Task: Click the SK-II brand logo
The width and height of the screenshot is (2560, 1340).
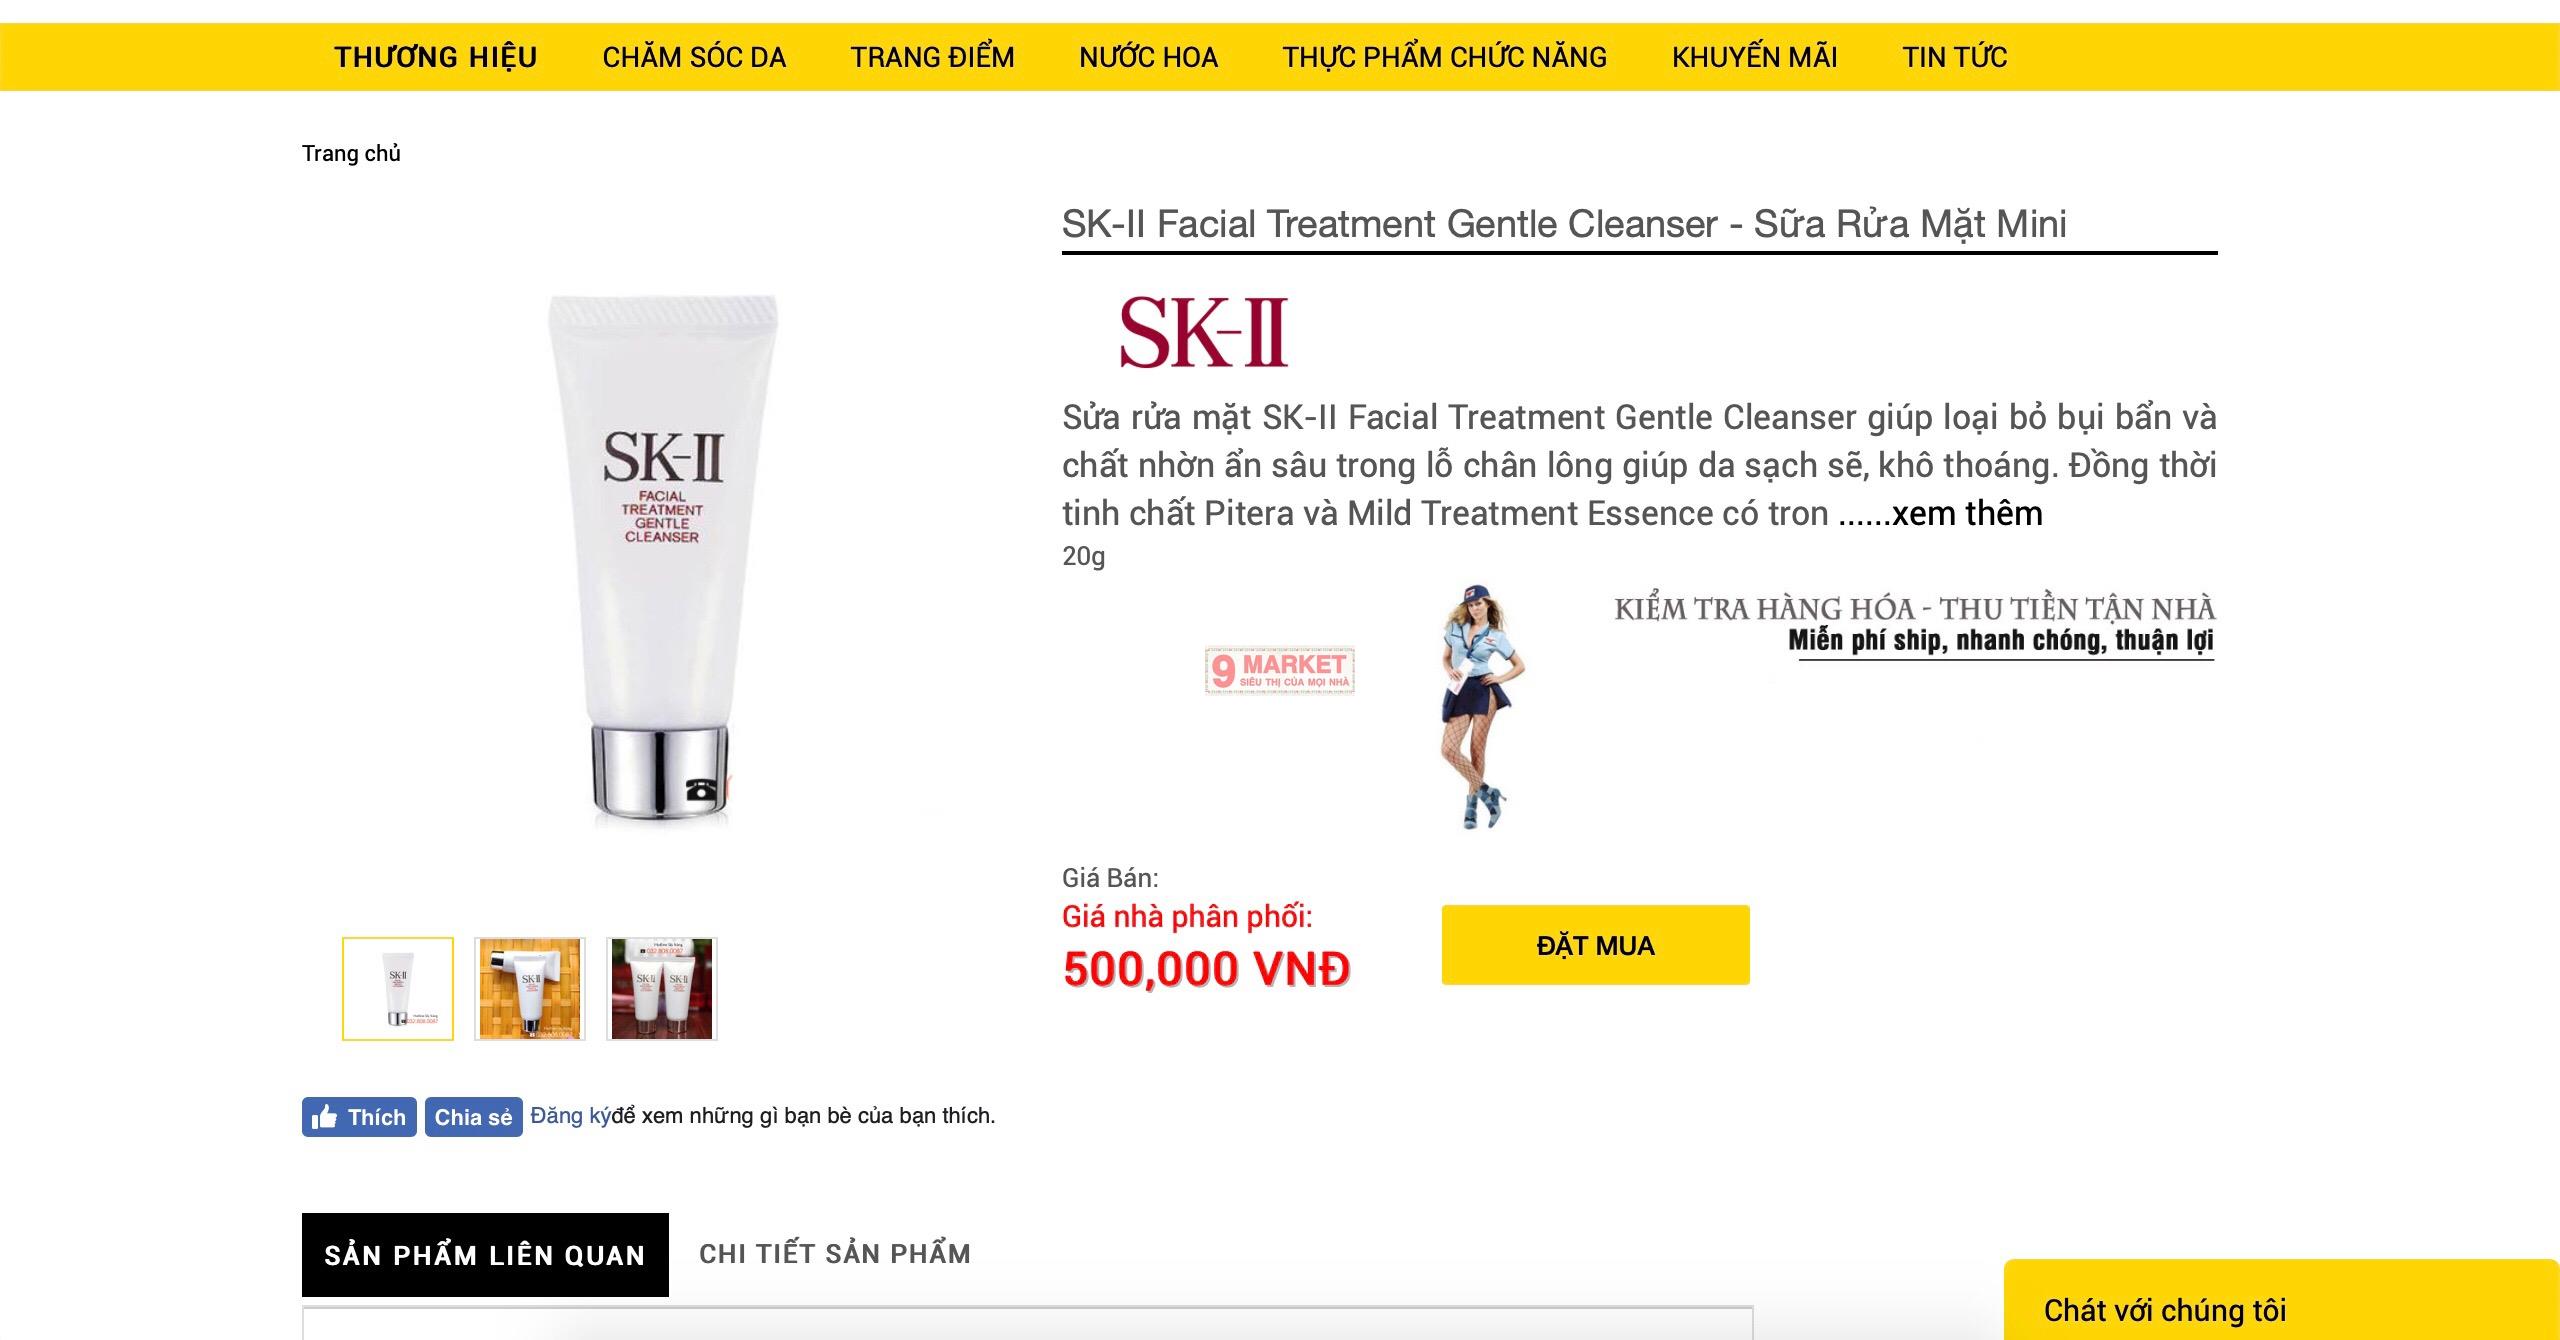Action: point(1203,333)
